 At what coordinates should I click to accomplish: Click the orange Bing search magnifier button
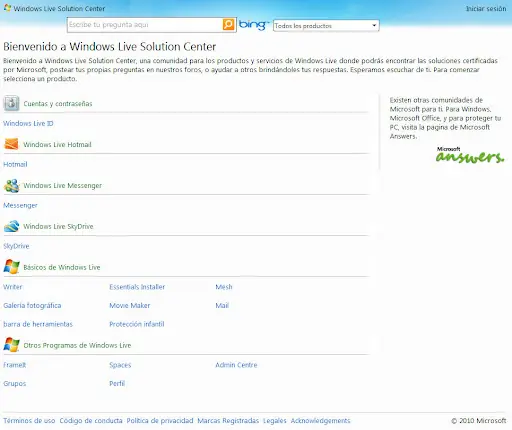(229, 24)
